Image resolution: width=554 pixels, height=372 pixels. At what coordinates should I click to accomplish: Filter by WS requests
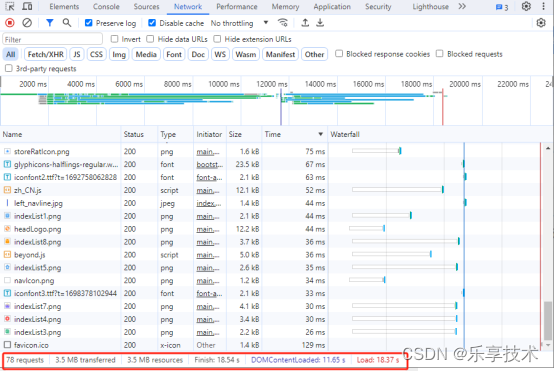pos(220,54)
